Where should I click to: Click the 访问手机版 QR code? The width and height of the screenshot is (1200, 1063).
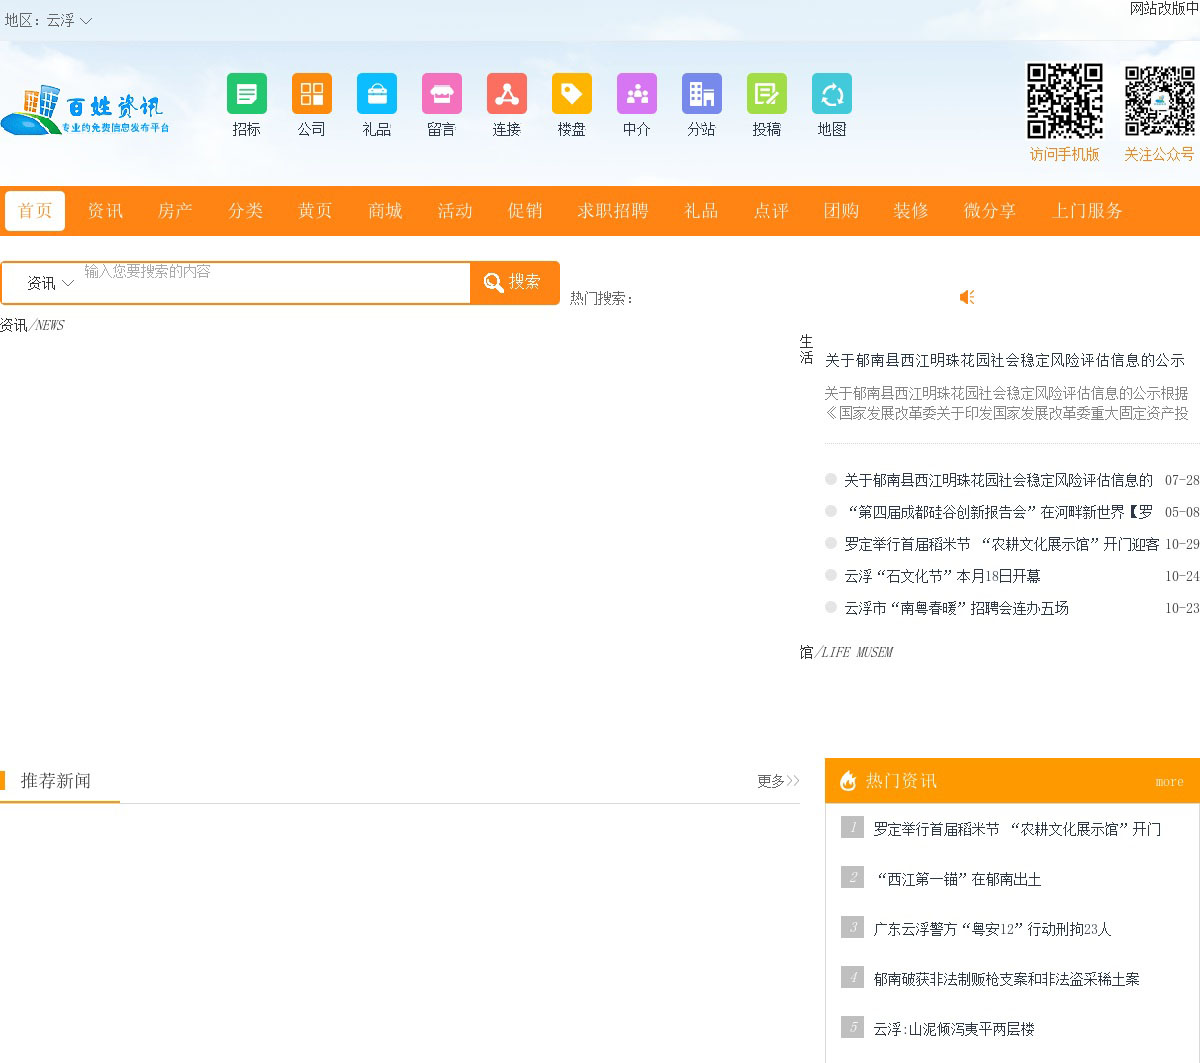(1064, 101)
